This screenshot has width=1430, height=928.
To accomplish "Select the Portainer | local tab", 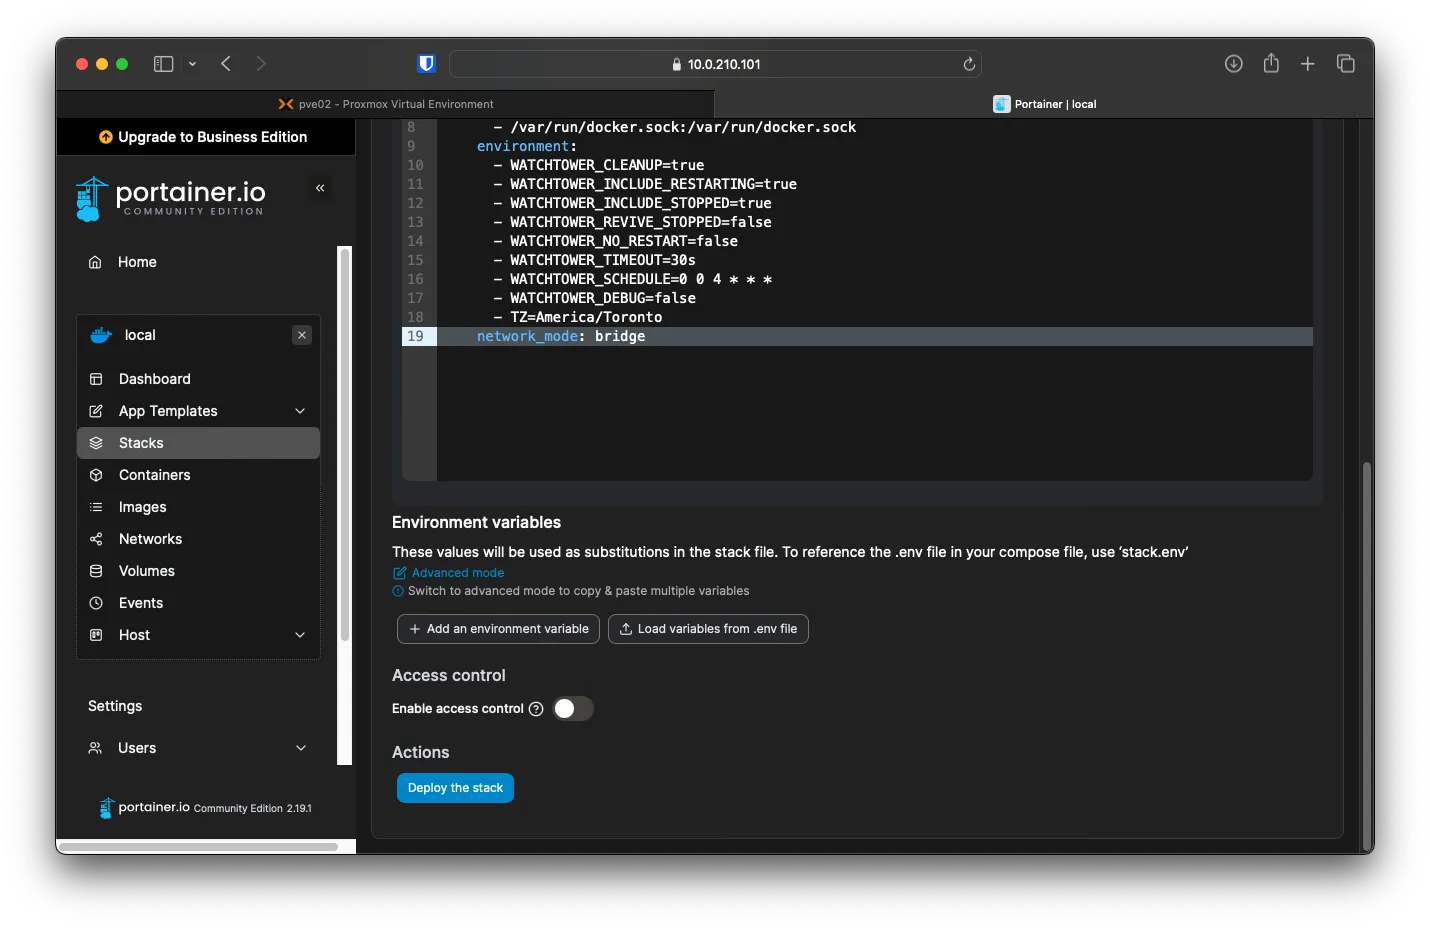I will pyautogui.click(x=1044, y=104).
